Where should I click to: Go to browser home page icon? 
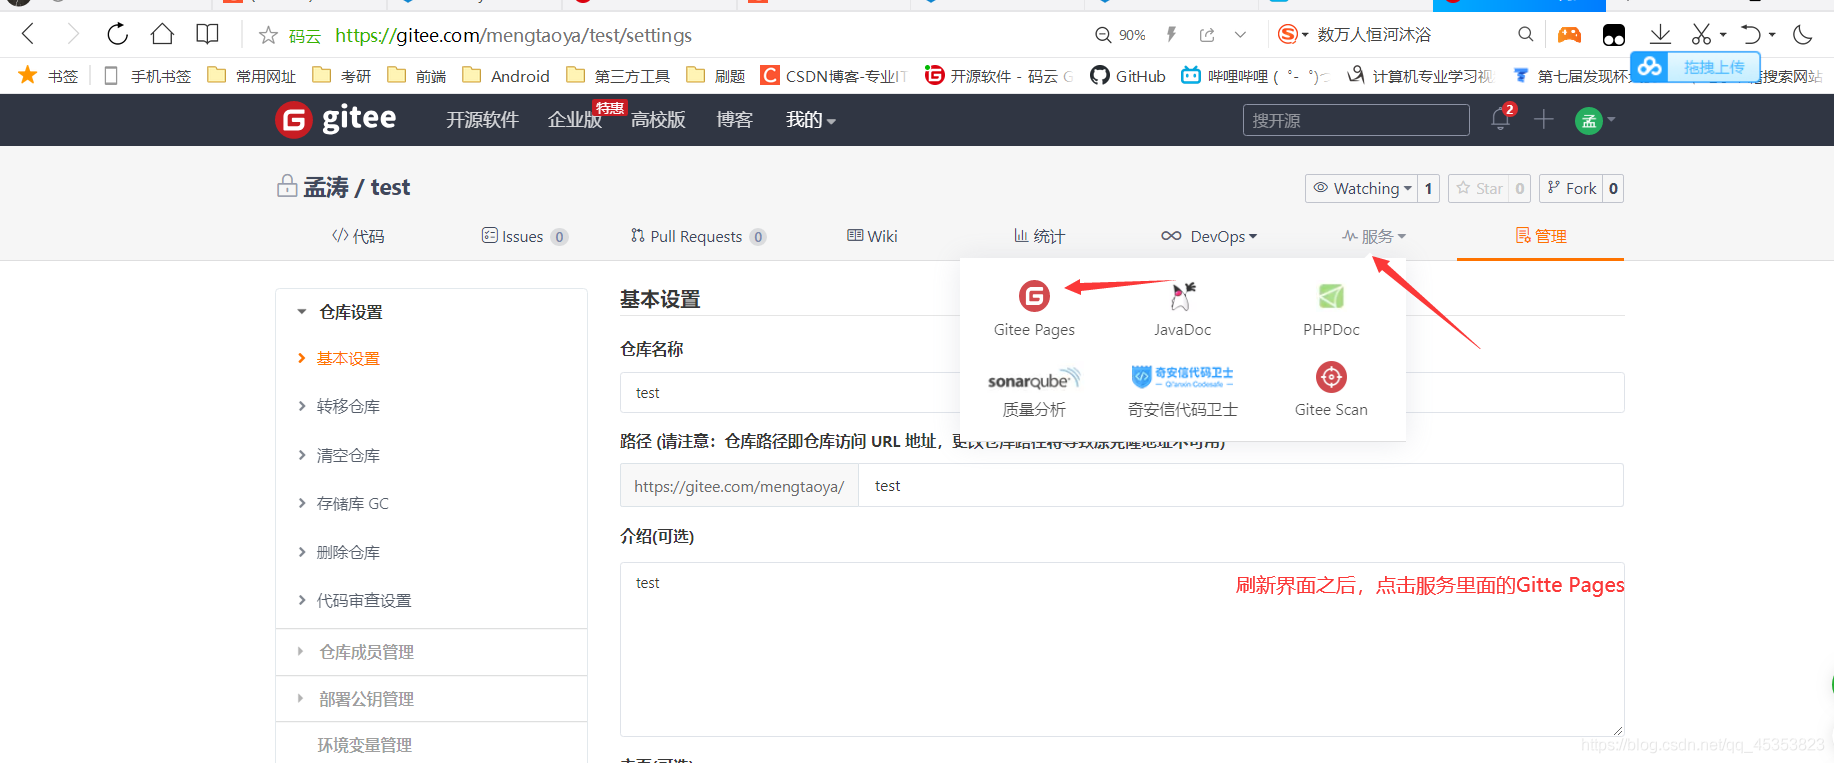(162, 34)
